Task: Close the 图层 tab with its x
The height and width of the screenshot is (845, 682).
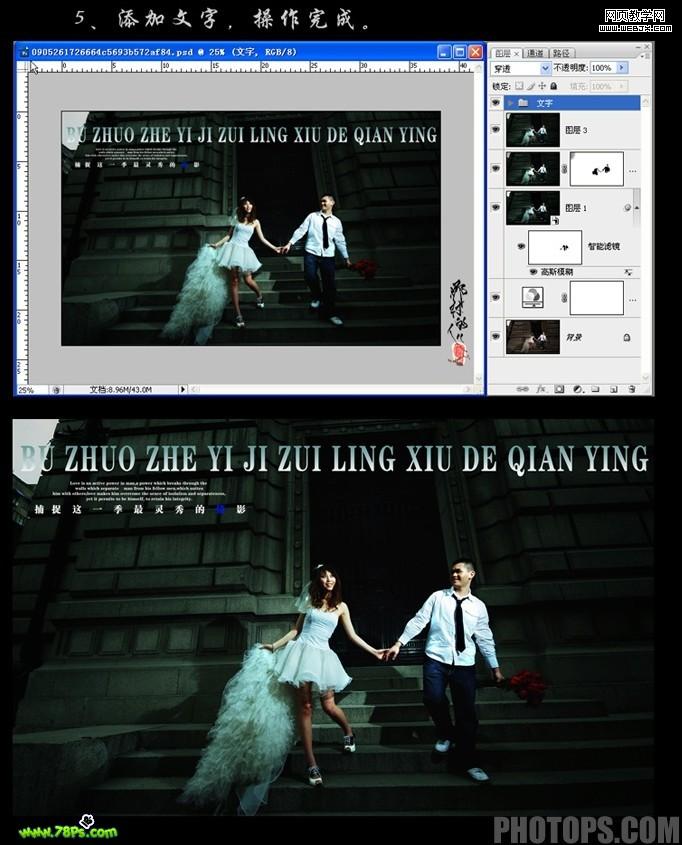Action: [516, 54]
